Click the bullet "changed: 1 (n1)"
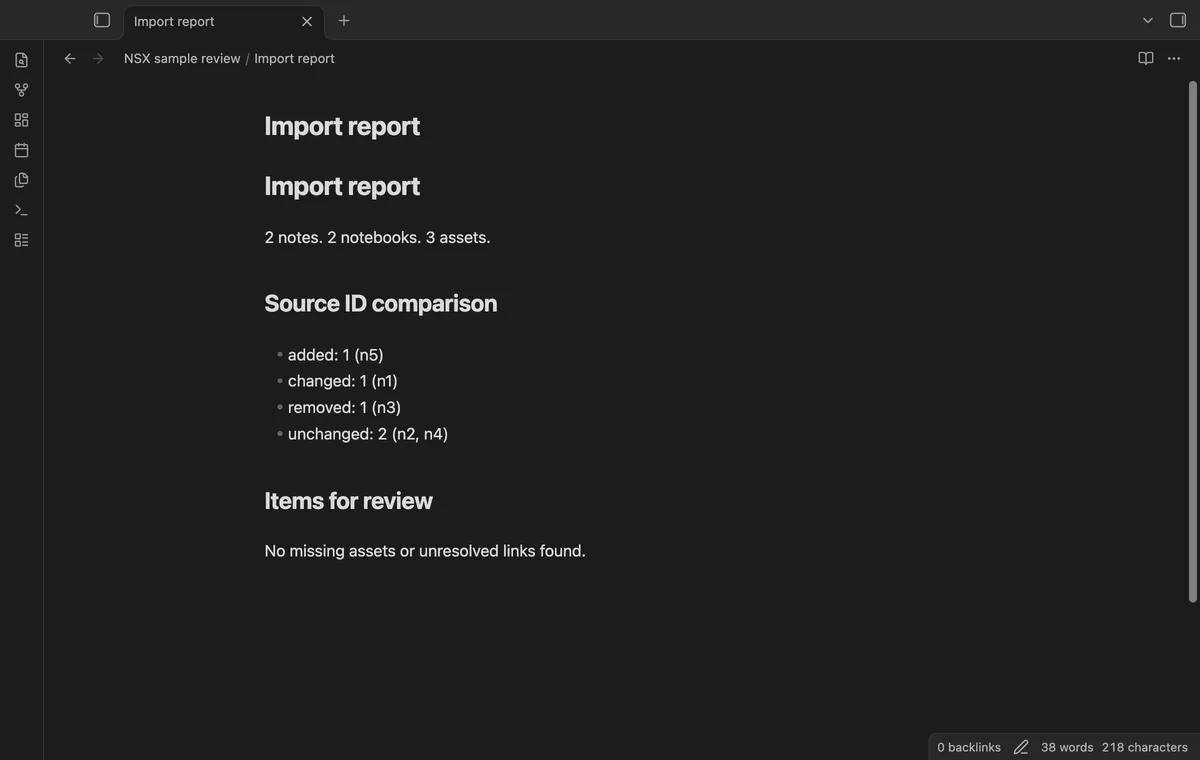This screenshot has width=1200, height=760. tap(343, 381)
